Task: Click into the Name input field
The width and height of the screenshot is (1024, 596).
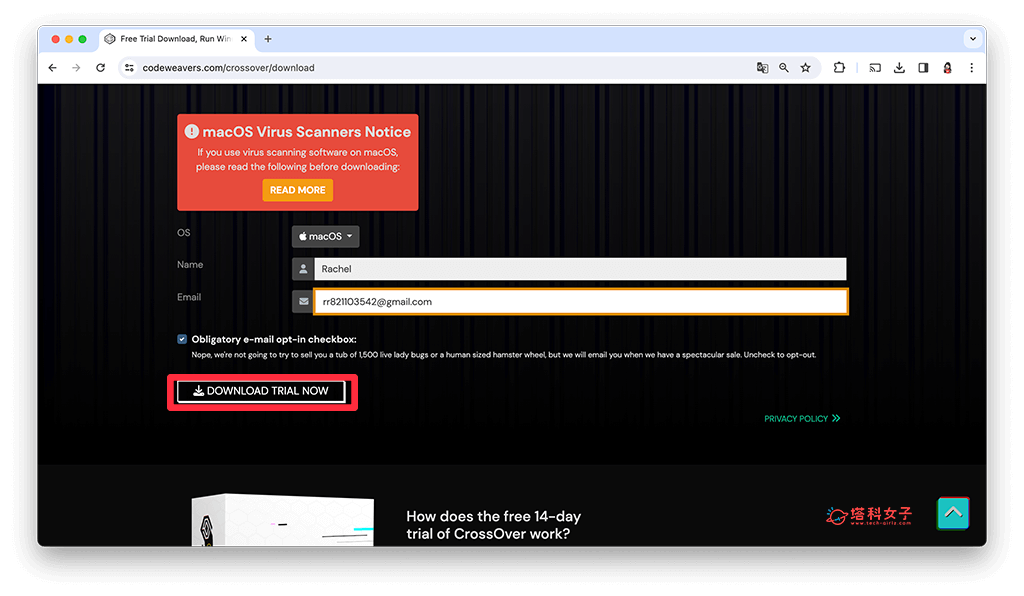Action: point(580,269)
